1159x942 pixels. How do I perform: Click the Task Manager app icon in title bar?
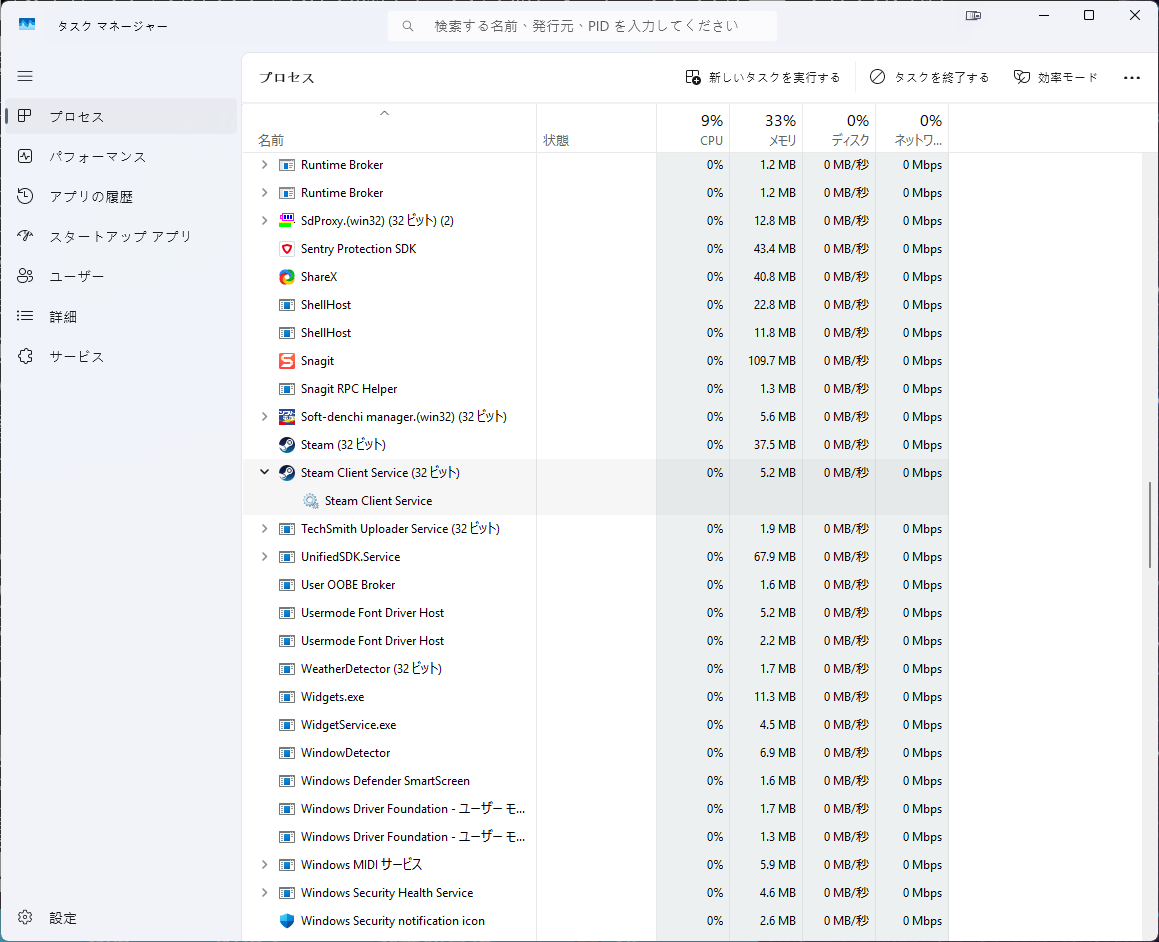pos(27,24)
